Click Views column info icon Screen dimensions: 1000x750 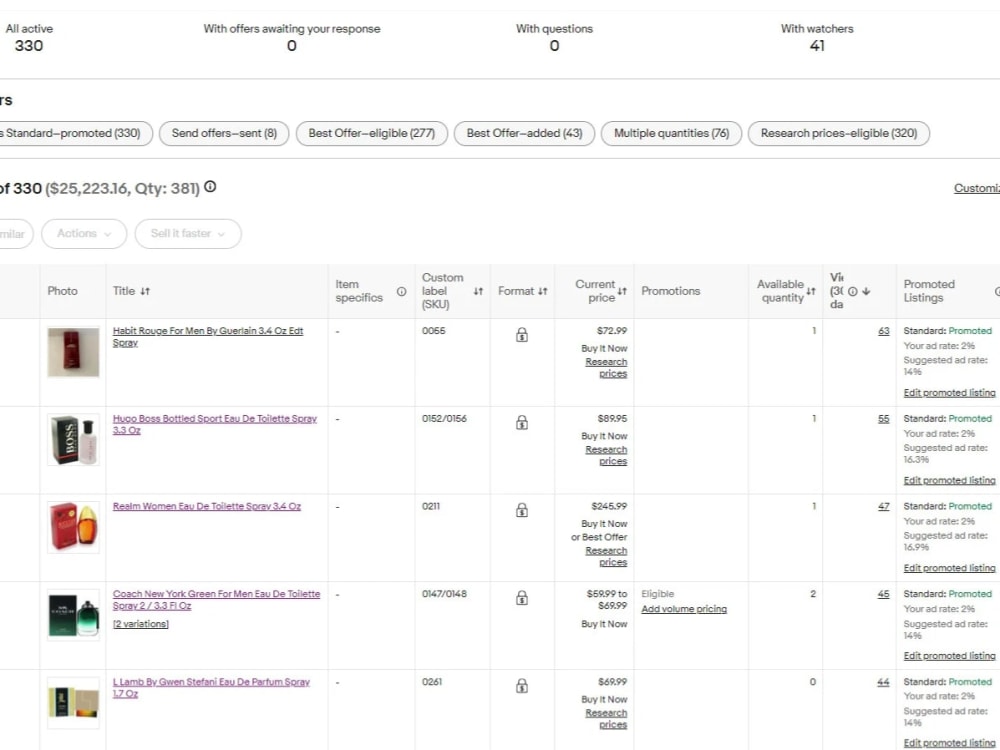pos(852,291)
